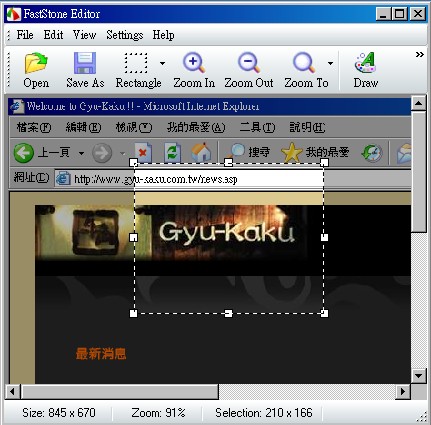Screen dimensions: 431x425
Task: Click the home icon in captured browser
Action: (x=201, y=153)
